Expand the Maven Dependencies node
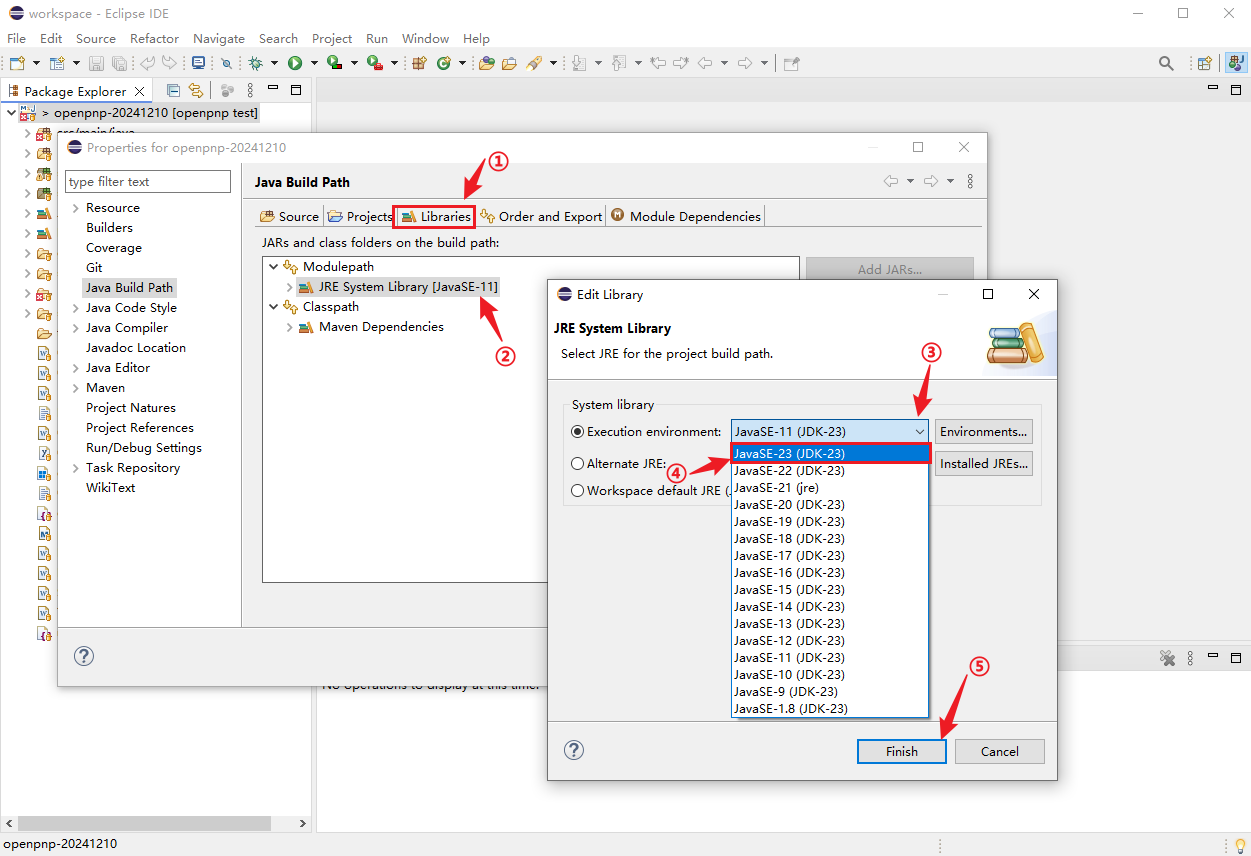Image resolution: width=1251 pixels, height=856 pixels. click(x=290, y=327)
